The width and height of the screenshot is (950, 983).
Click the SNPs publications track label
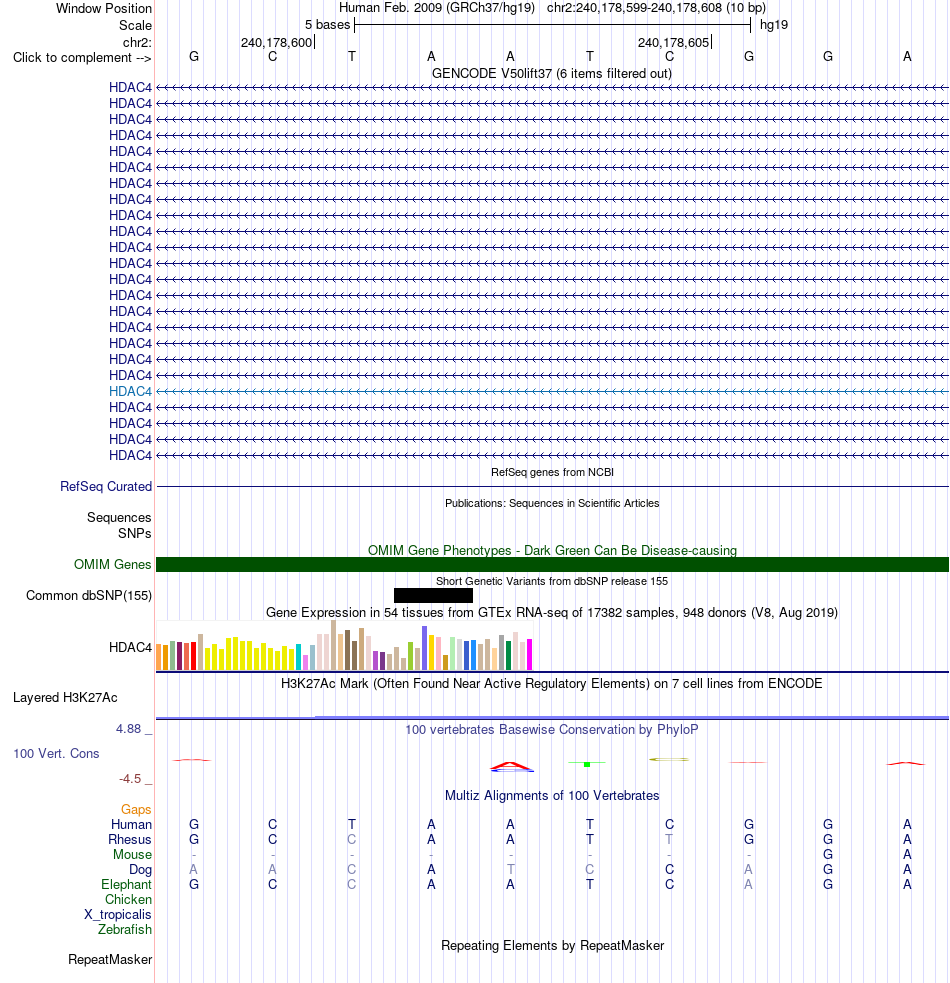pos(135,534)
